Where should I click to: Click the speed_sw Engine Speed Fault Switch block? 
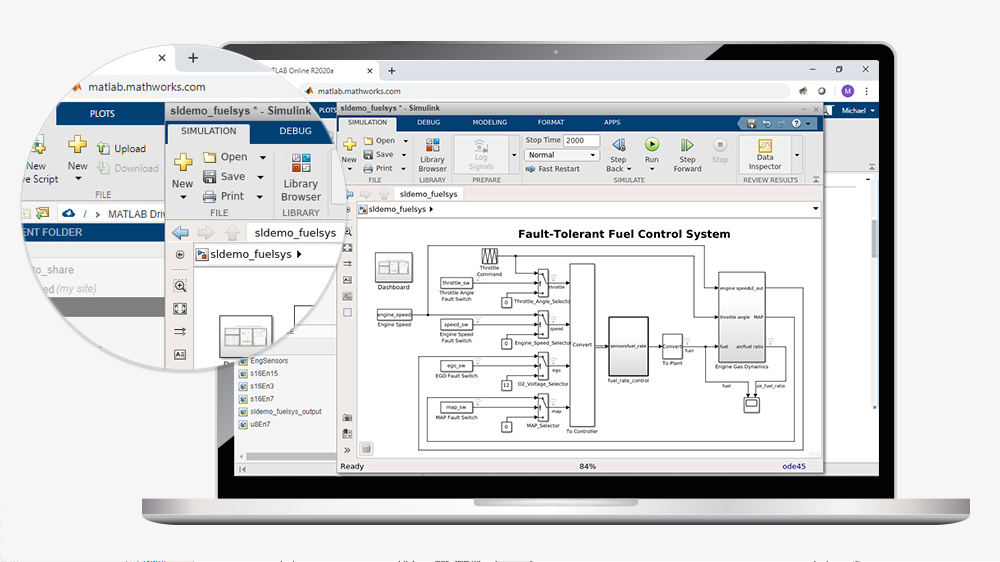pos(457,324)
